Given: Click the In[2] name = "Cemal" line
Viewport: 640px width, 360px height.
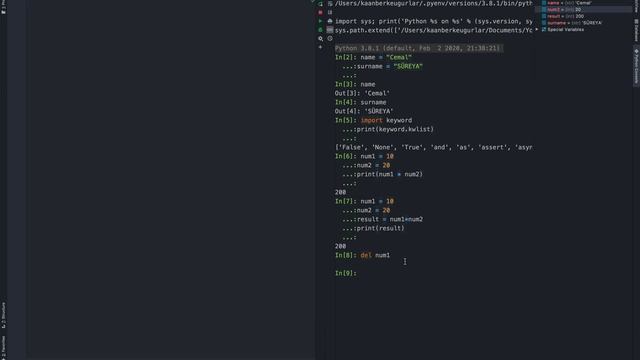Looking at the screenshot, I should point(373,57).
